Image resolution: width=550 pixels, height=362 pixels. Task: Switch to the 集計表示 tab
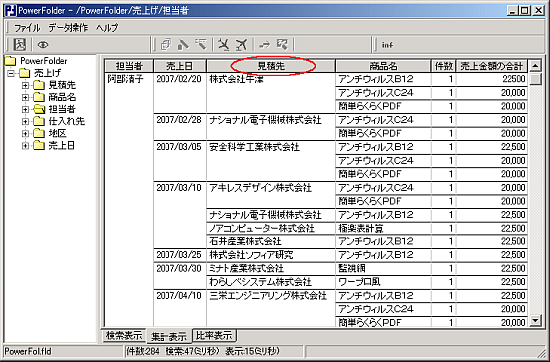click(169, 336)
